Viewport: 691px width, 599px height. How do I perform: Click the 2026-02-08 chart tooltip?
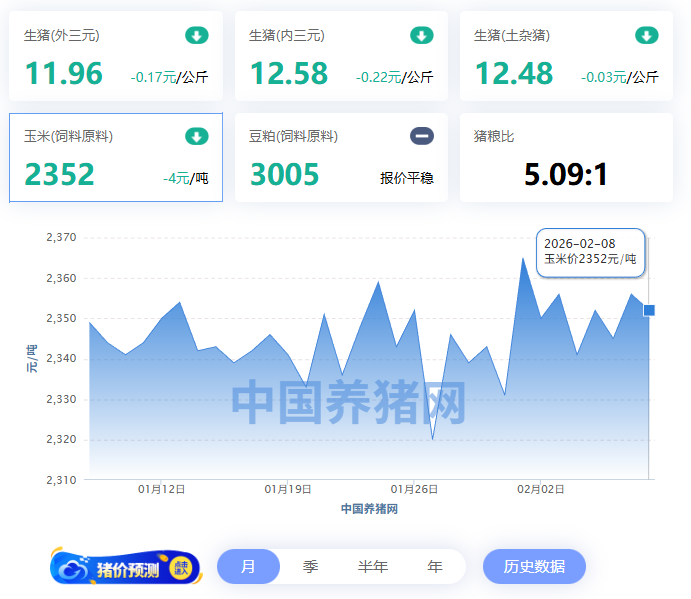pyautogui.click(x=591, y=252)
